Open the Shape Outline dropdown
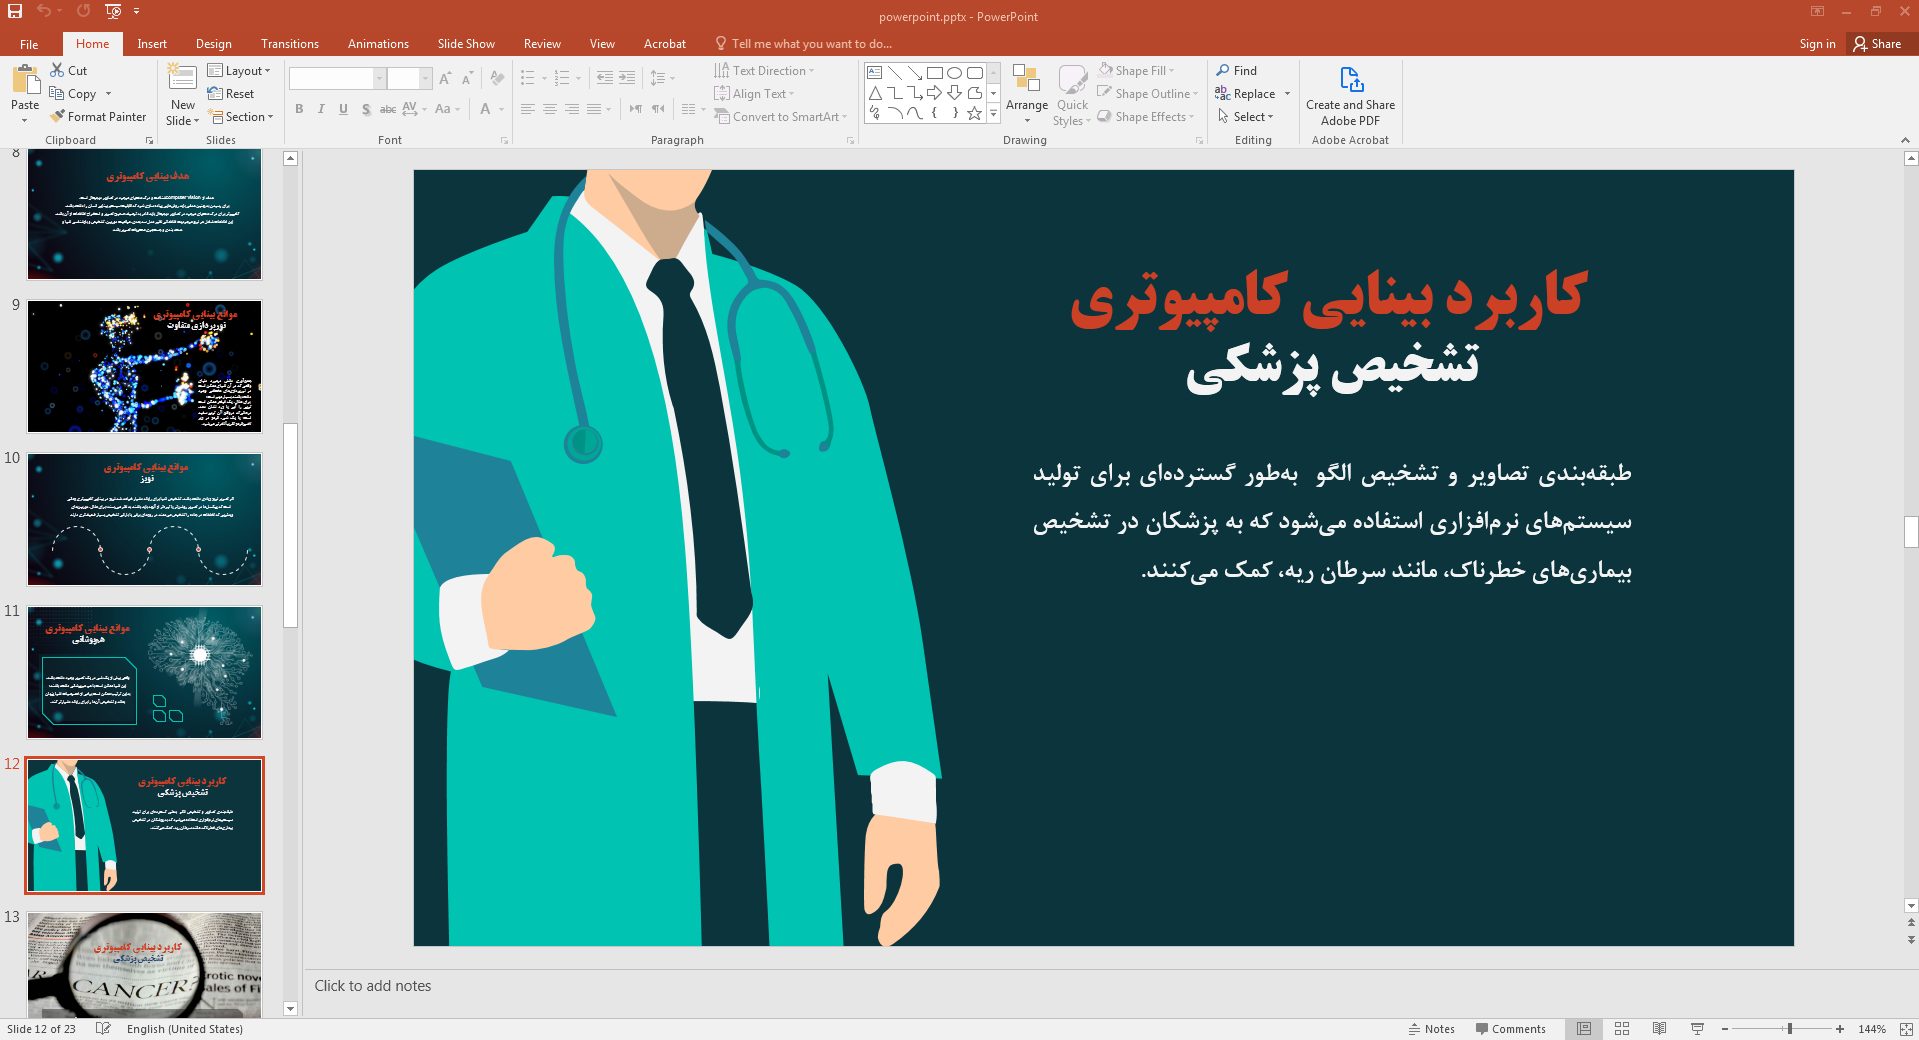The height and width of the screenshot is (1040, 1919). pyautogui.click(x=1148, y=93)
